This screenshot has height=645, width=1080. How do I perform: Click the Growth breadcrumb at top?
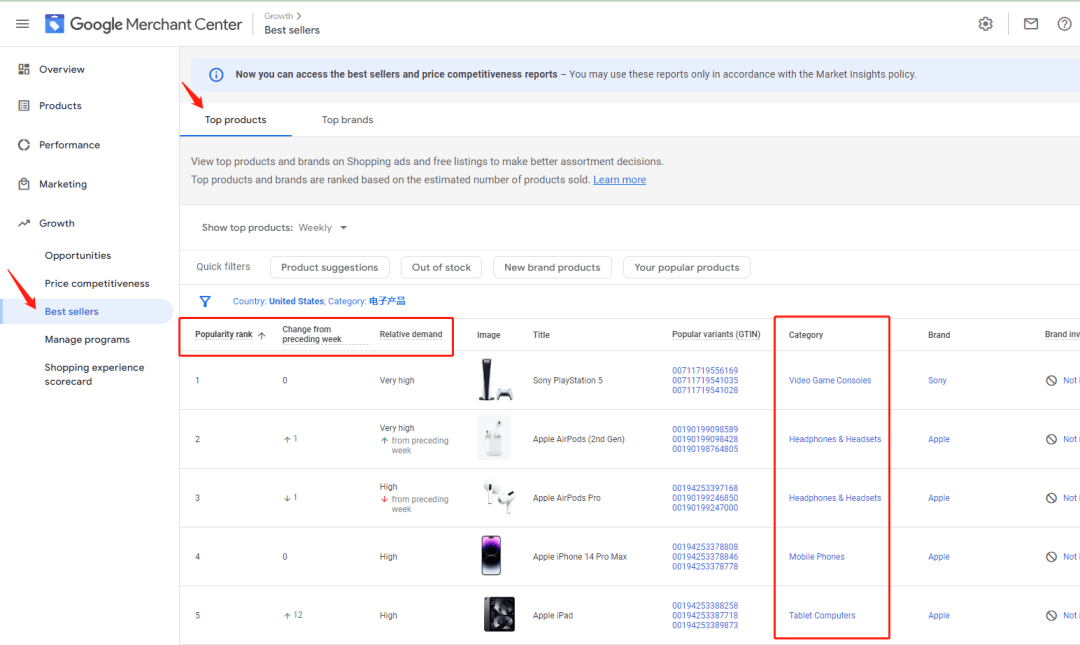point(278,16)
